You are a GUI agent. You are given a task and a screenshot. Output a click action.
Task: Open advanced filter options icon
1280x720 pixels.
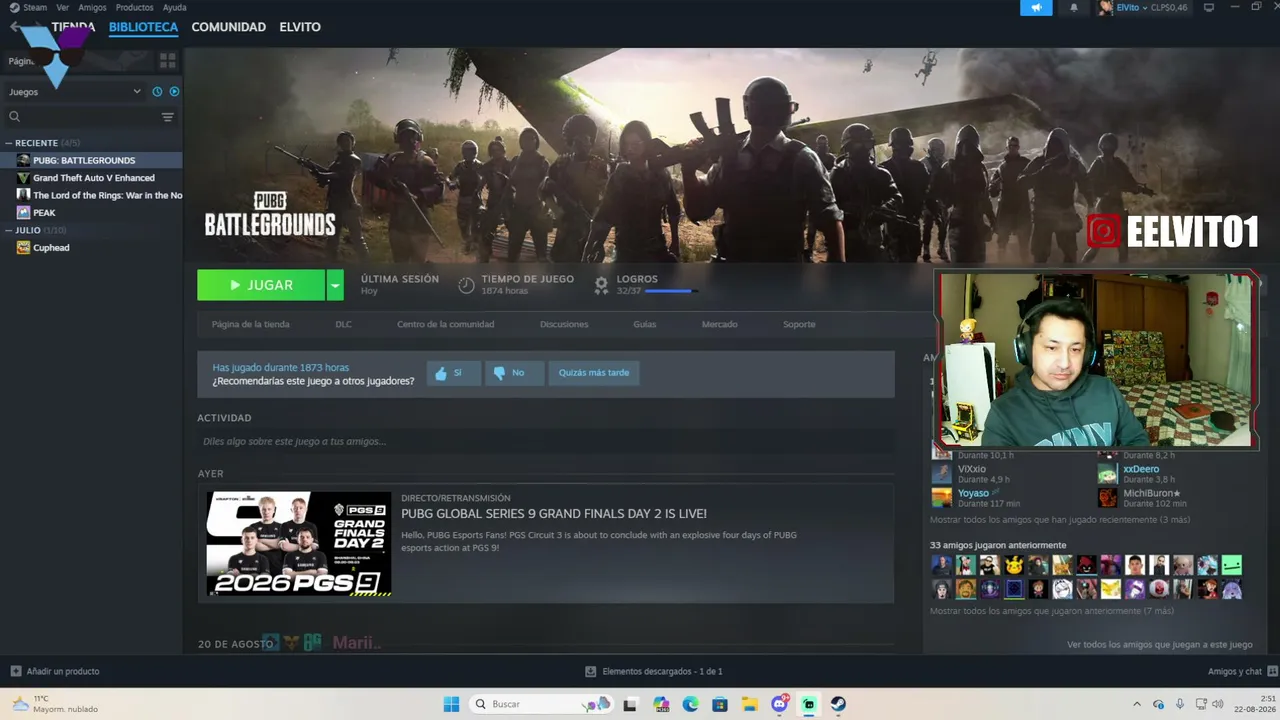point(168,117)
